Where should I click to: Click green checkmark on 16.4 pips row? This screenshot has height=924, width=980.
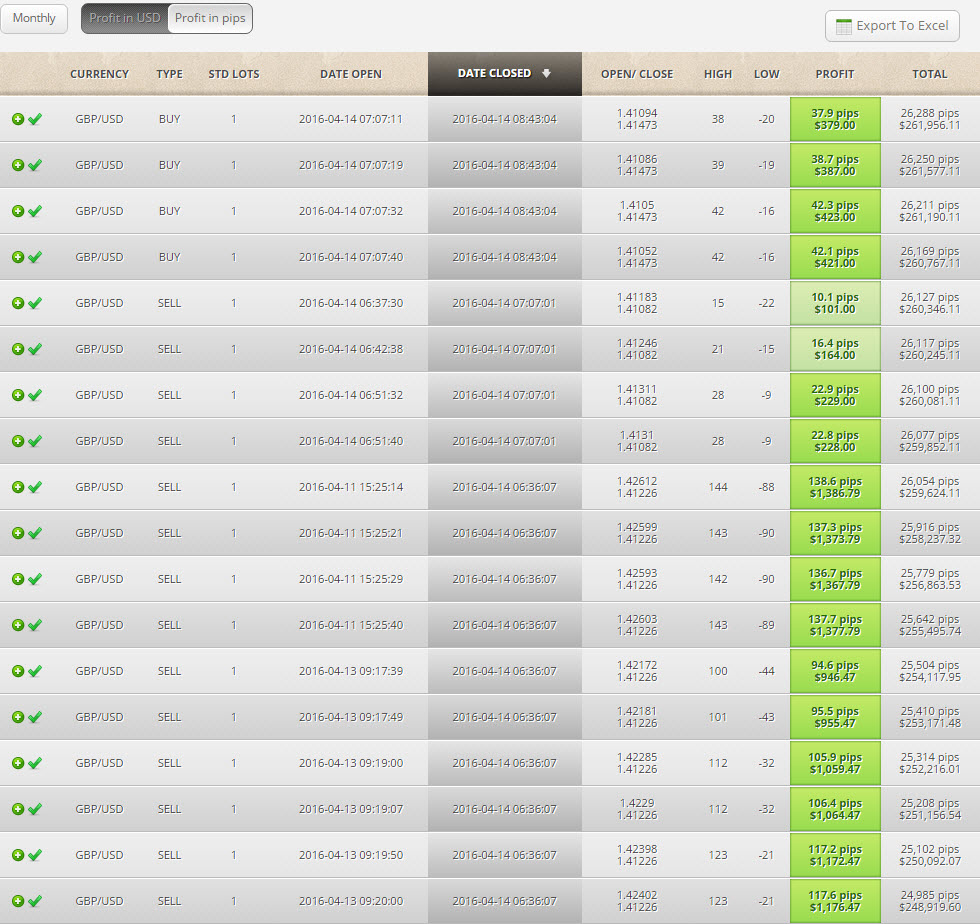click(x=35, y=349)
